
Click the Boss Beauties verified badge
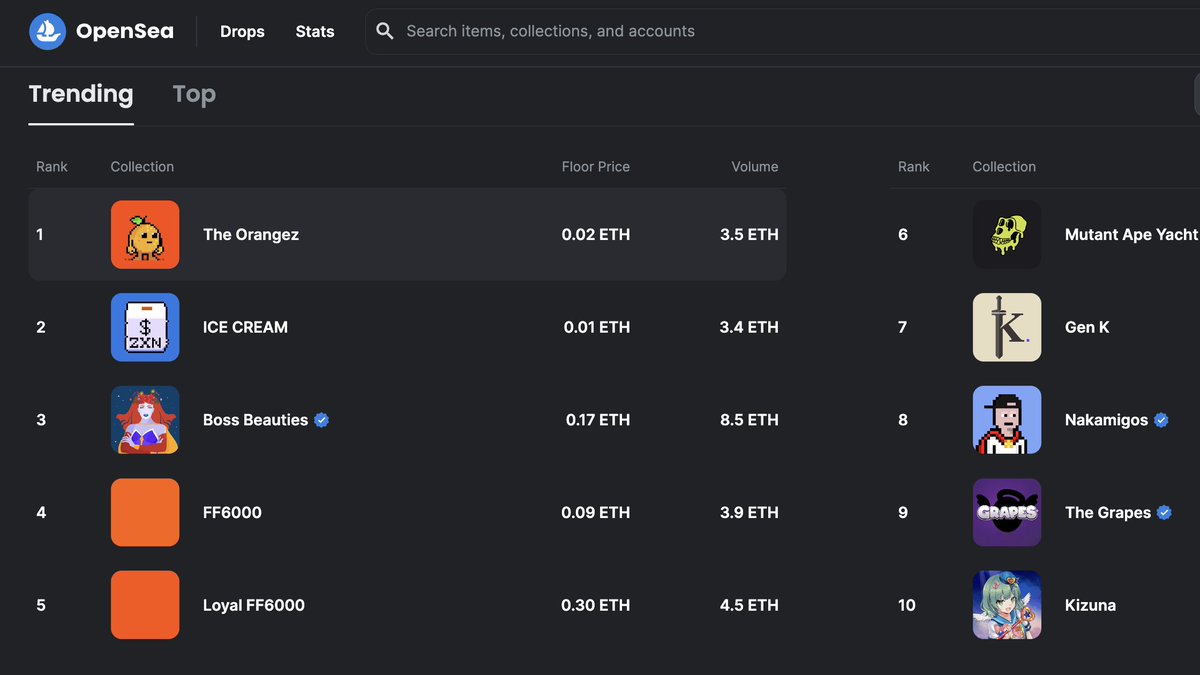[x=322, y=420]
